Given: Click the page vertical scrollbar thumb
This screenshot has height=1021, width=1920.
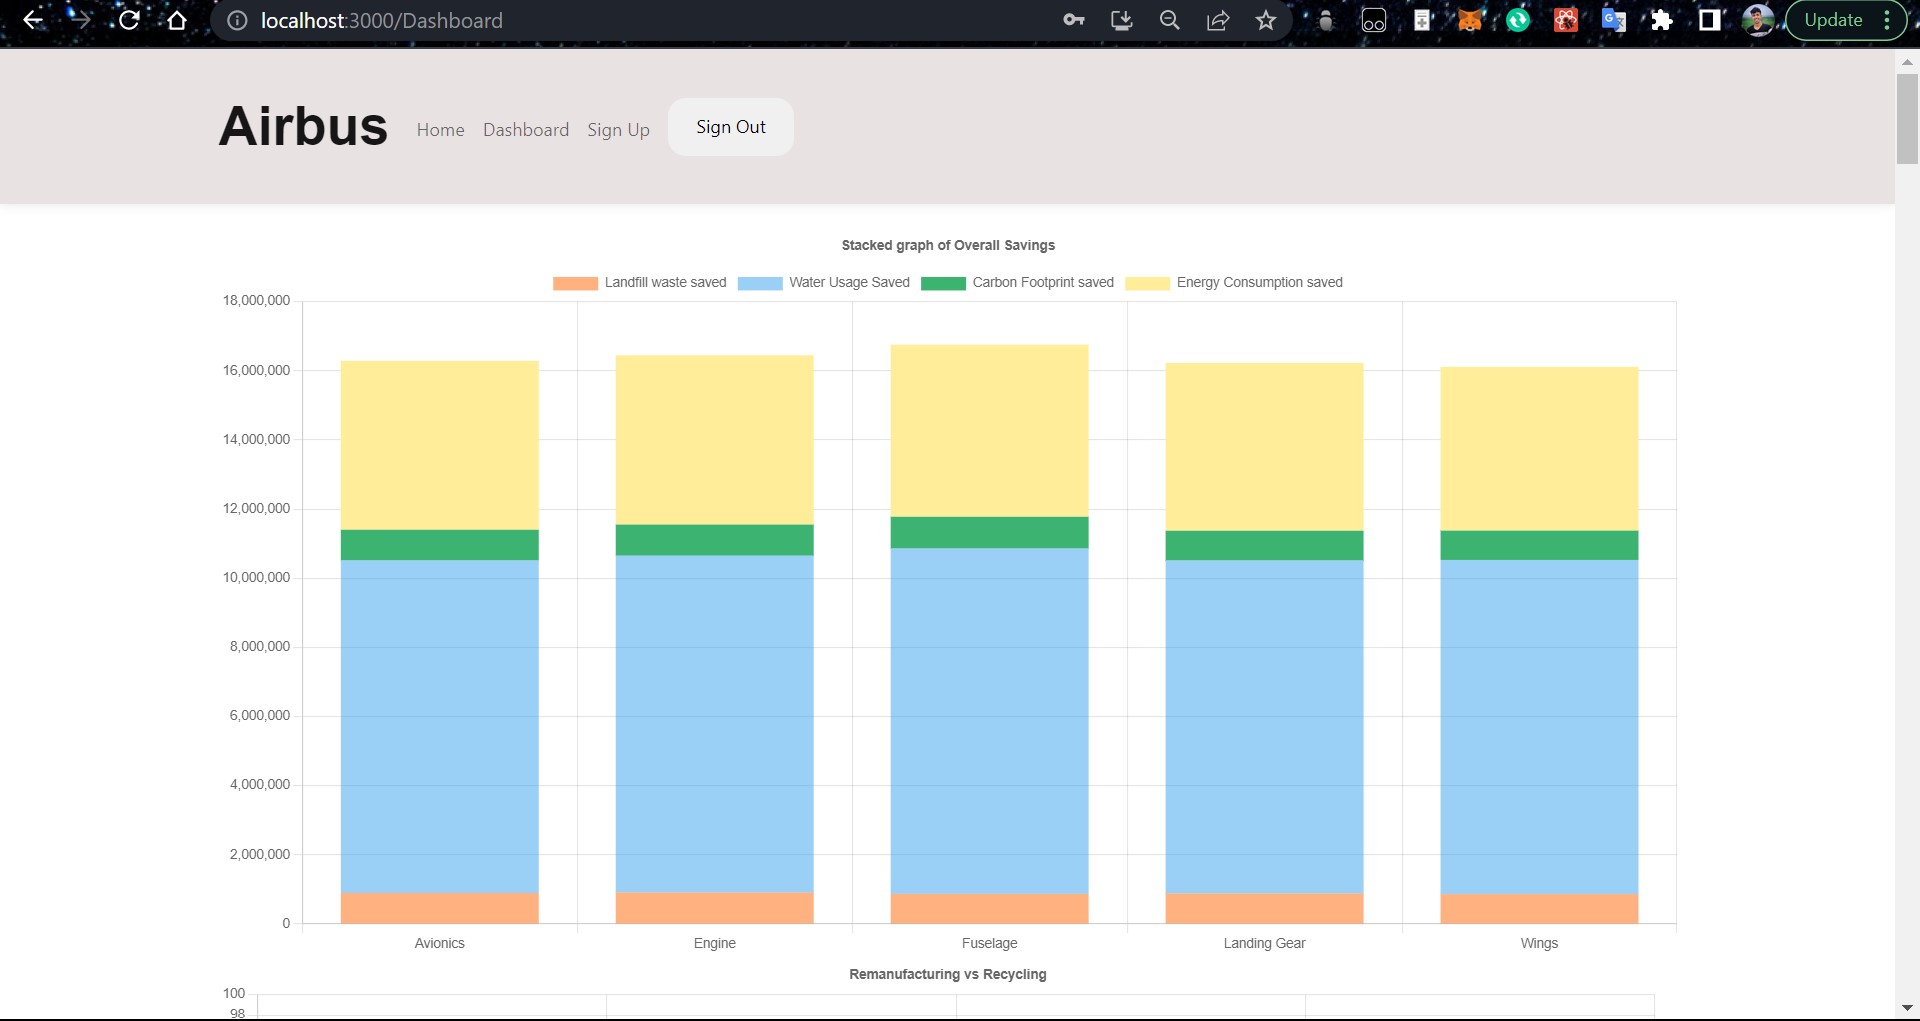Looking at the screenshot, I should (1907, 118).
